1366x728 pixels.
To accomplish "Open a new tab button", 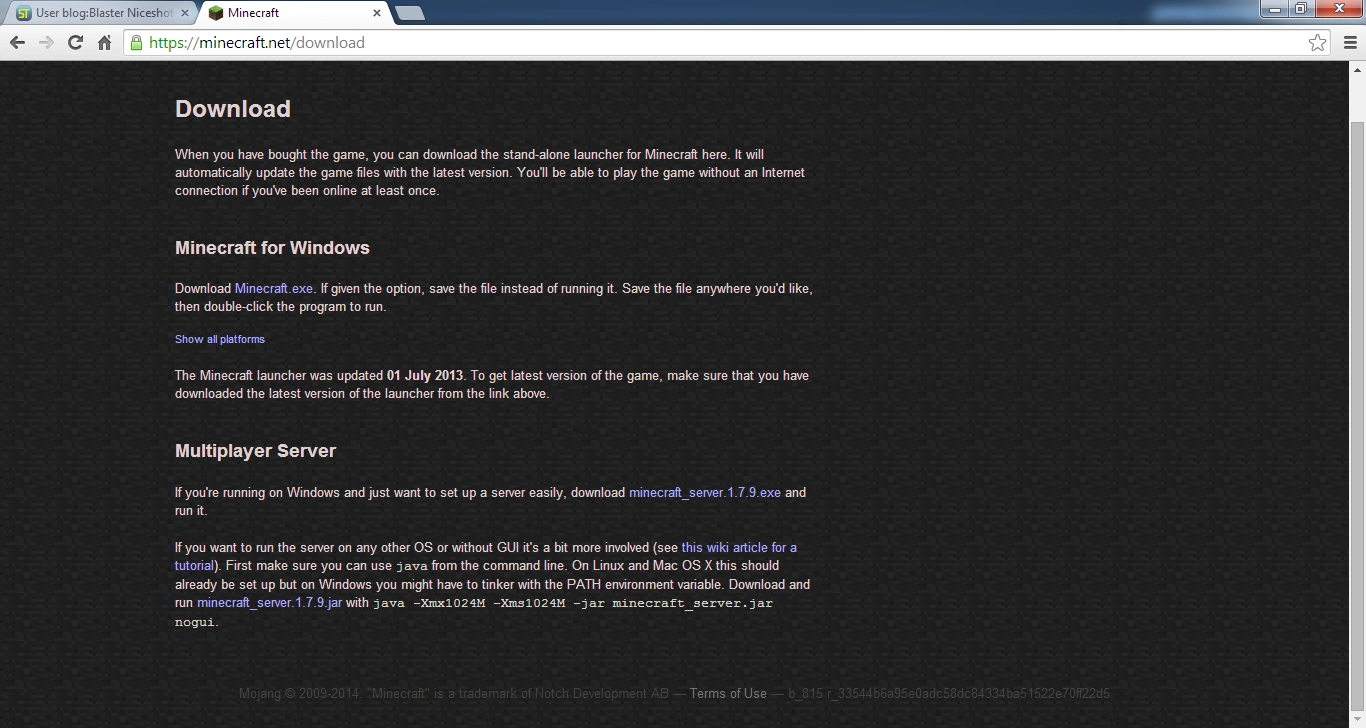I will (x=410, y=13).
